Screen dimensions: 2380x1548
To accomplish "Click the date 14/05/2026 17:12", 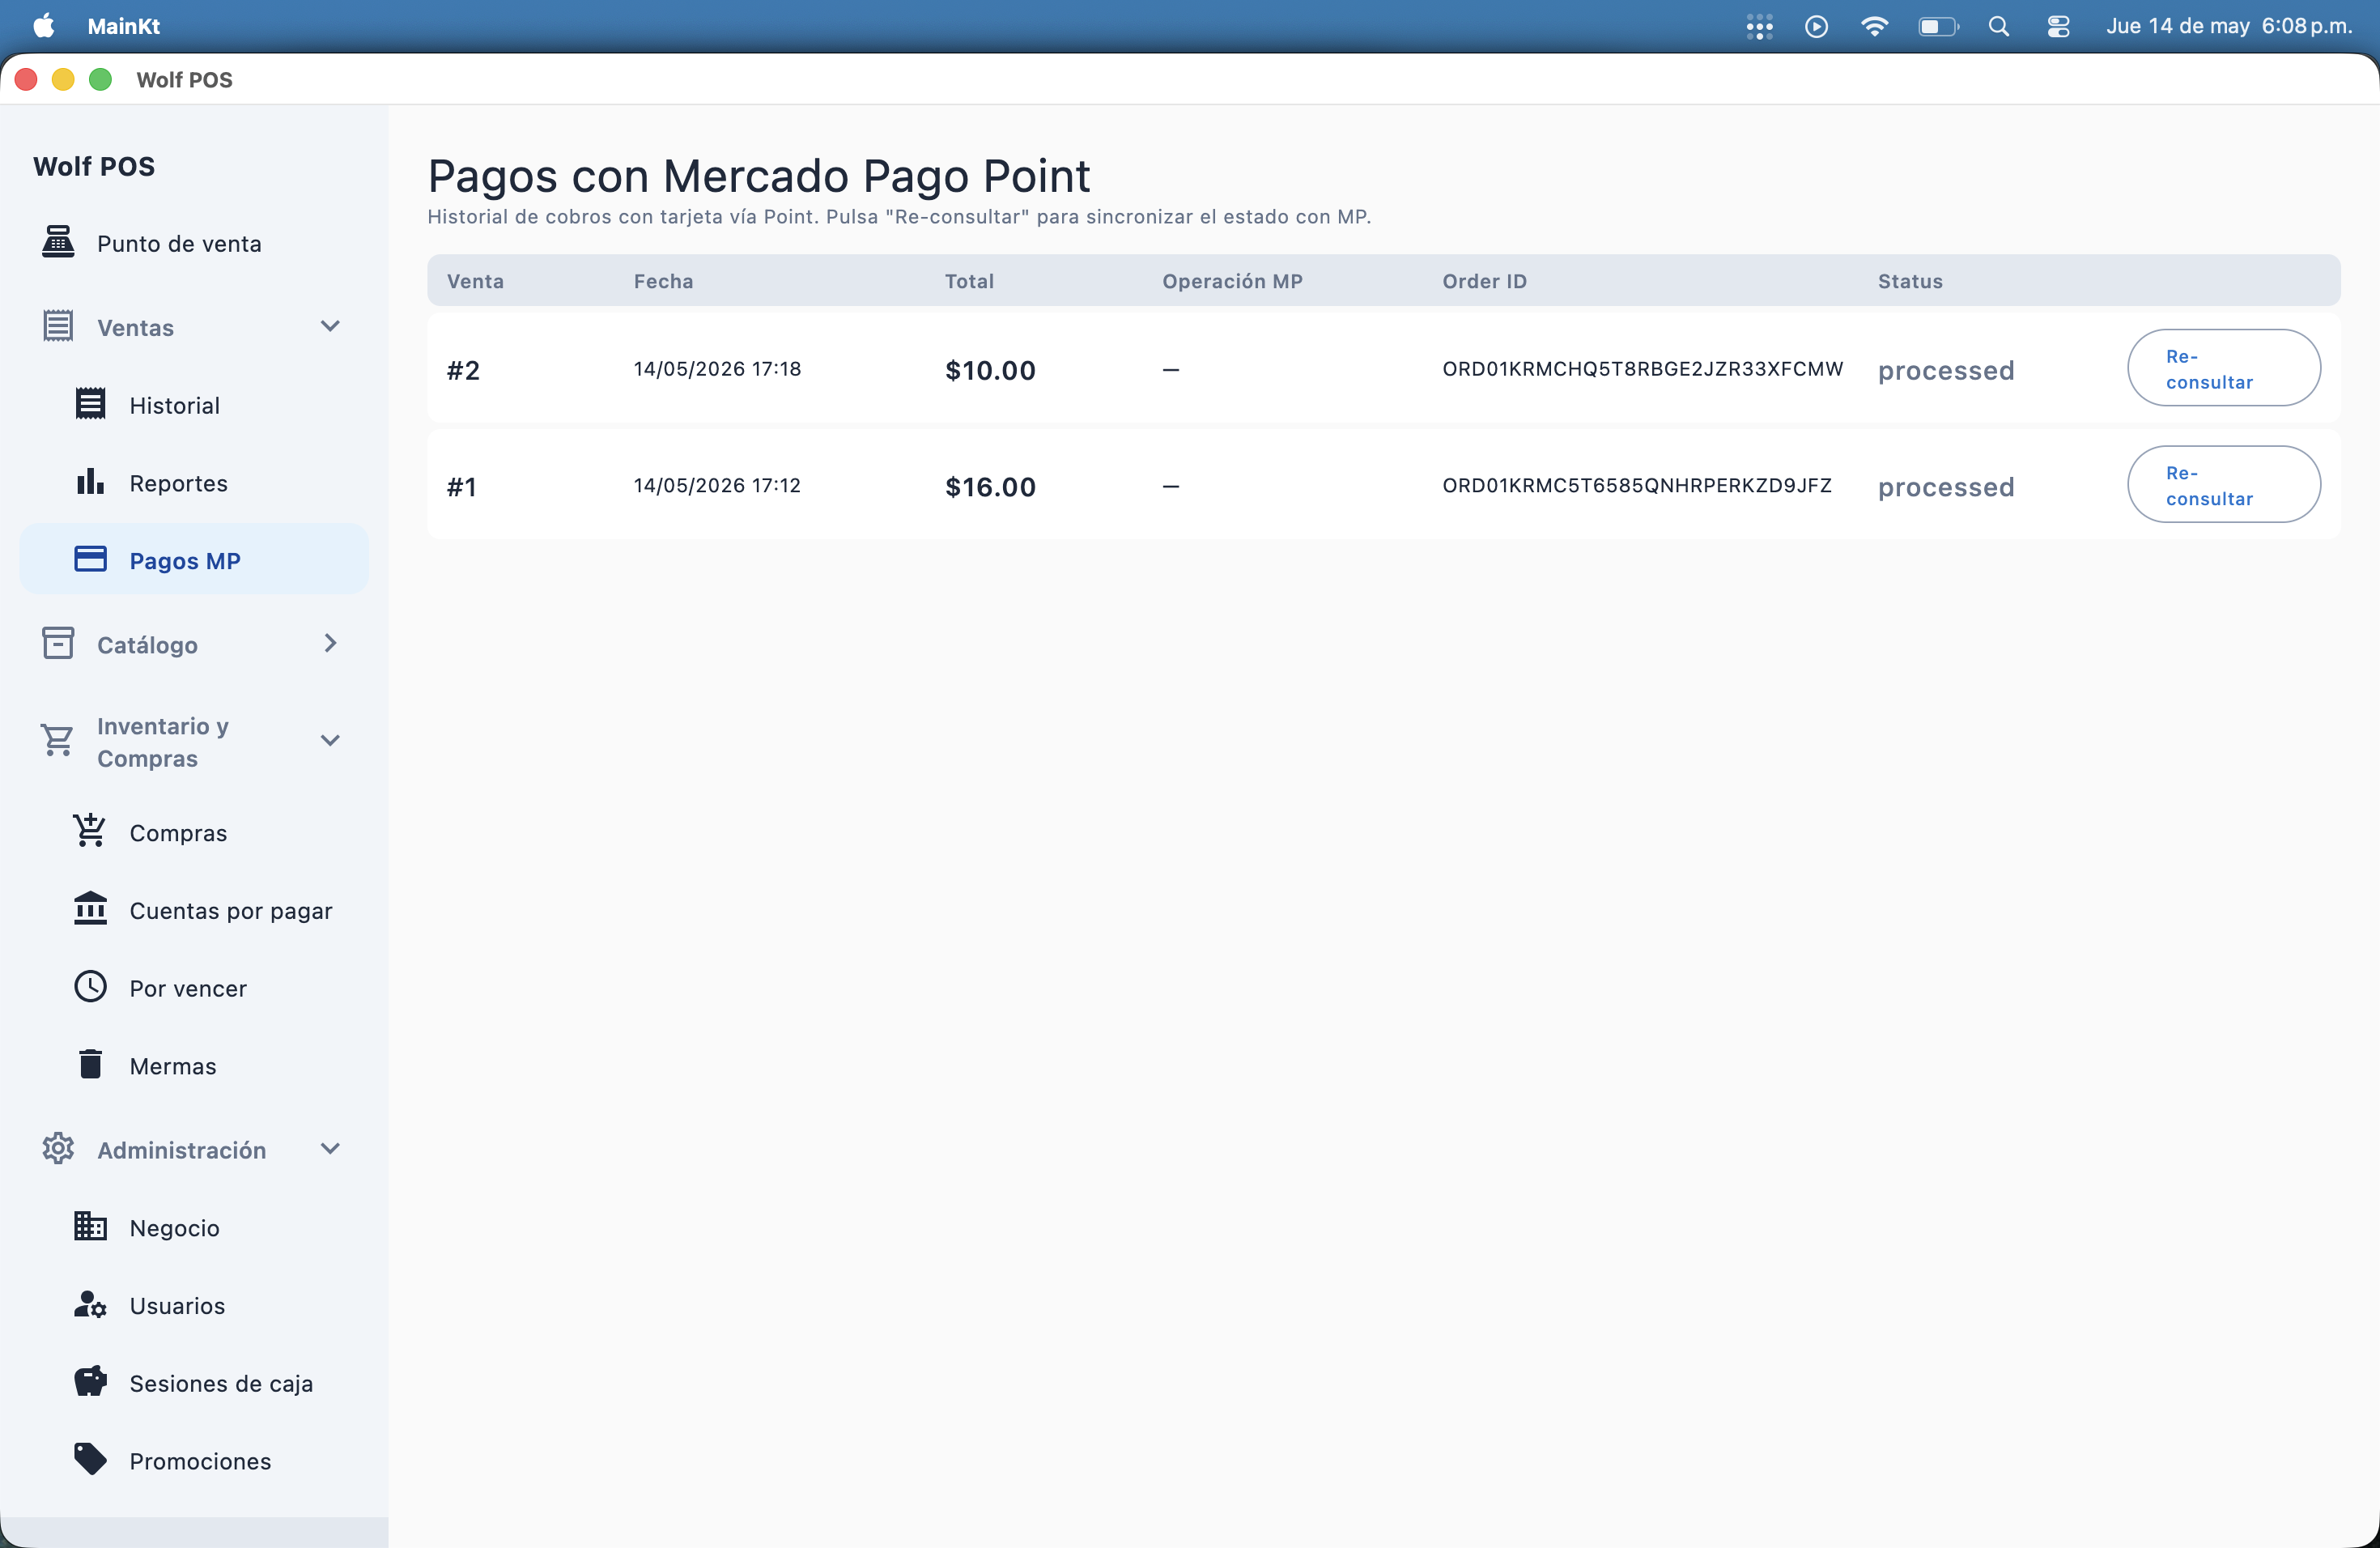I will (x=717, y=485).
